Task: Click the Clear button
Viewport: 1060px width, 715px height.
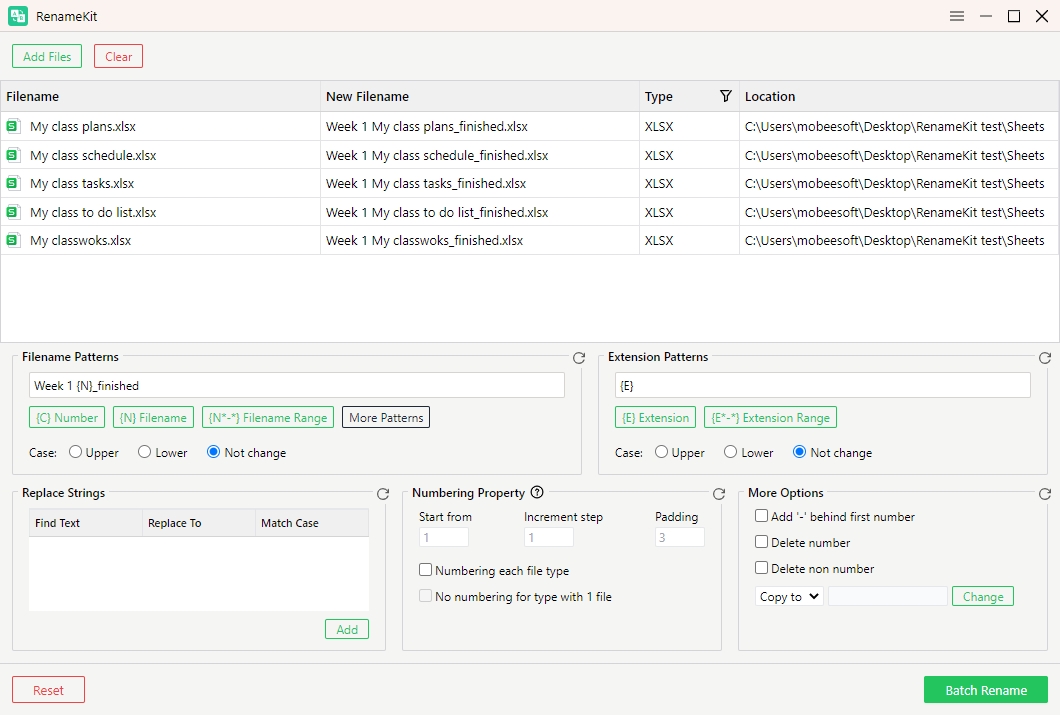Action: pos(118,56)
